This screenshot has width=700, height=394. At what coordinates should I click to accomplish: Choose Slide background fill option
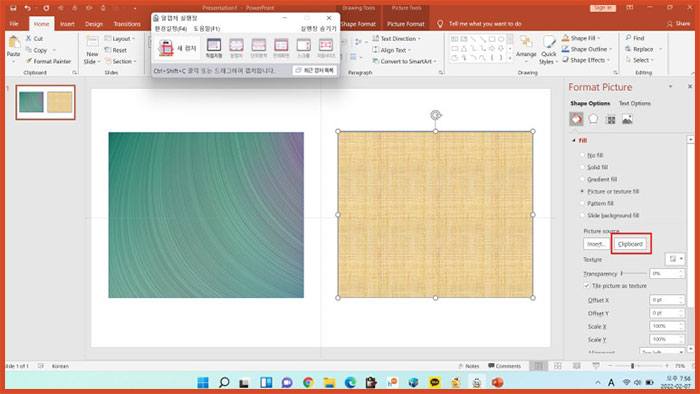pos(582,216)
